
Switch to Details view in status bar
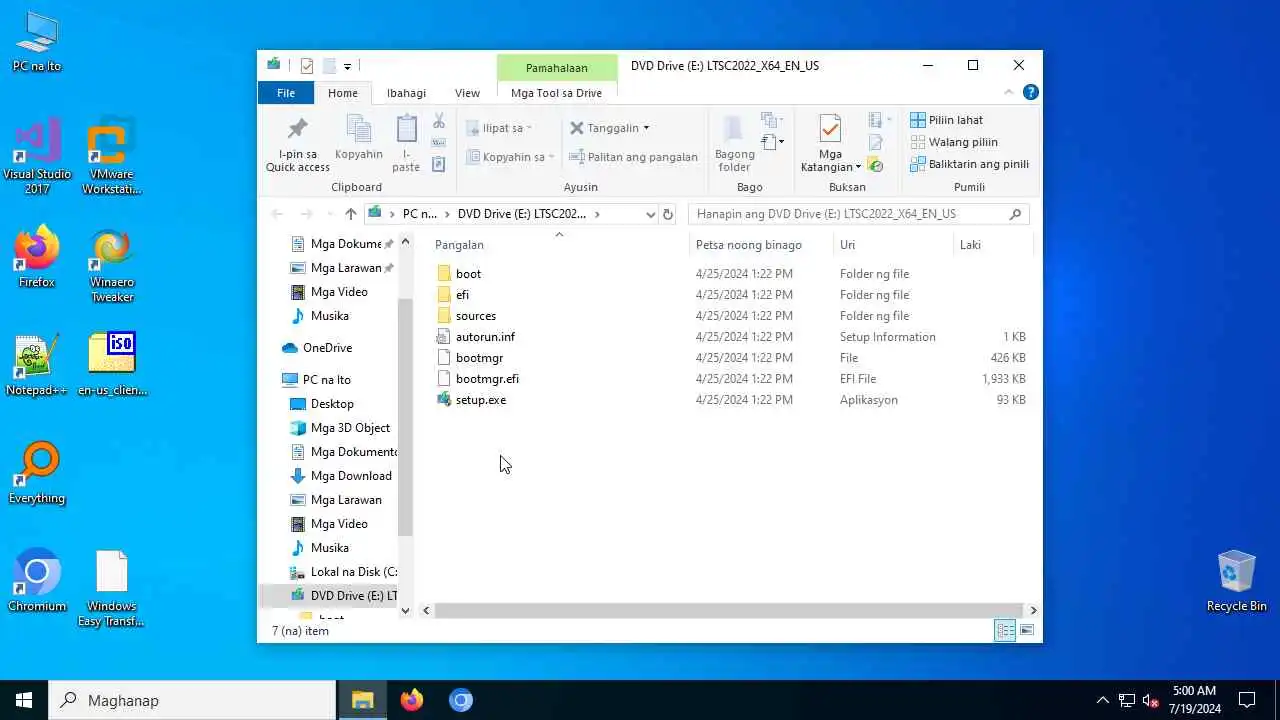click(1005, 630)
